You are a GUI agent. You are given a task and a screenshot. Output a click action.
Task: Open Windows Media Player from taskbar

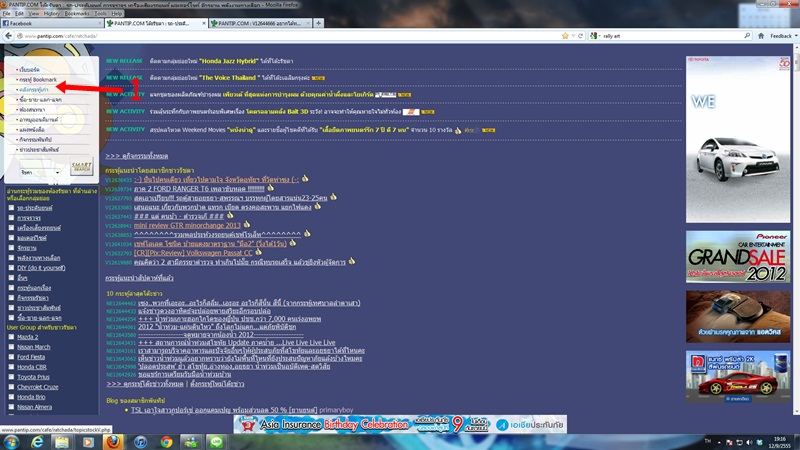pyautogui.click(x=88, y=442)
